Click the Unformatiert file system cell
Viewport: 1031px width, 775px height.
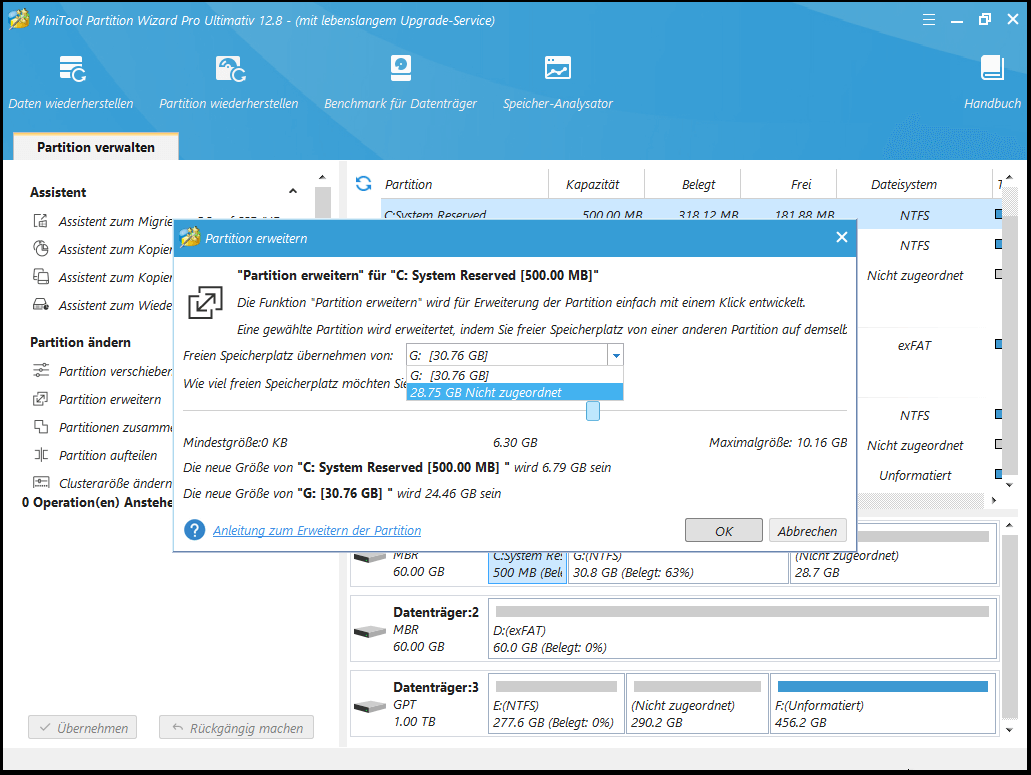tap(915, 475)
